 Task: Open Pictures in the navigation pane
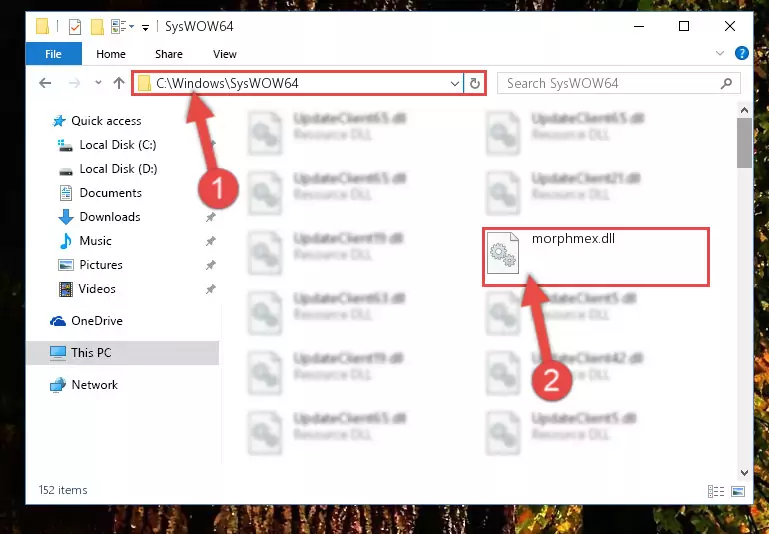(x=101, y=265)
